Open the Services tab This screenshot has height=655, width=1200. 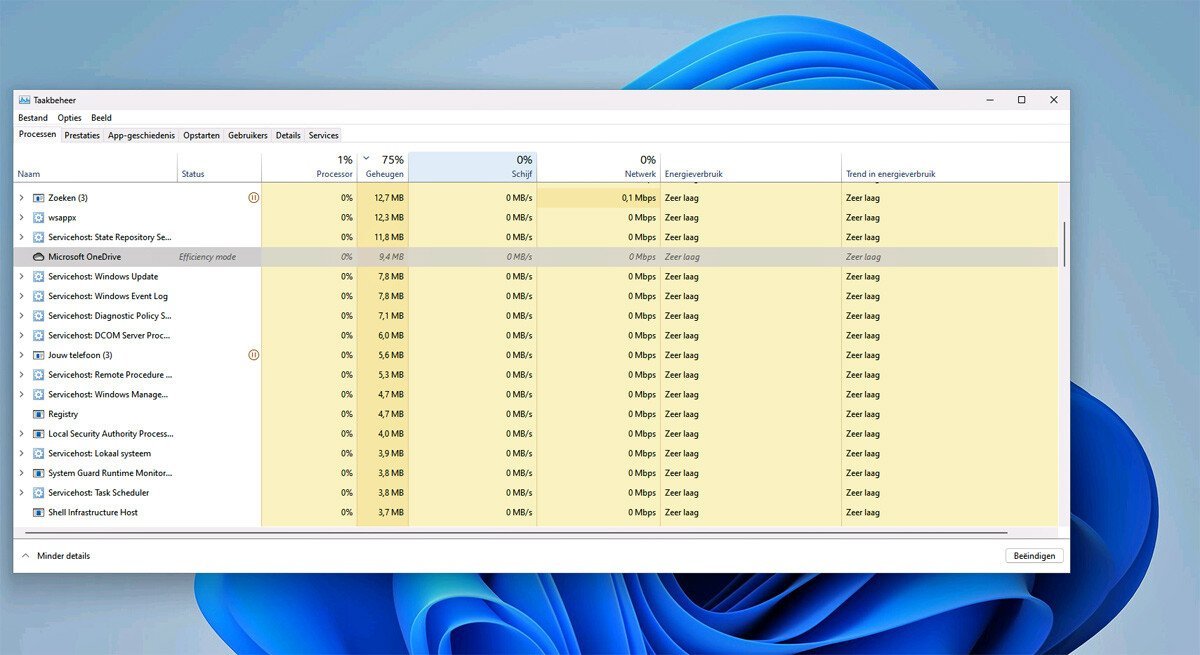pos(323,135)
